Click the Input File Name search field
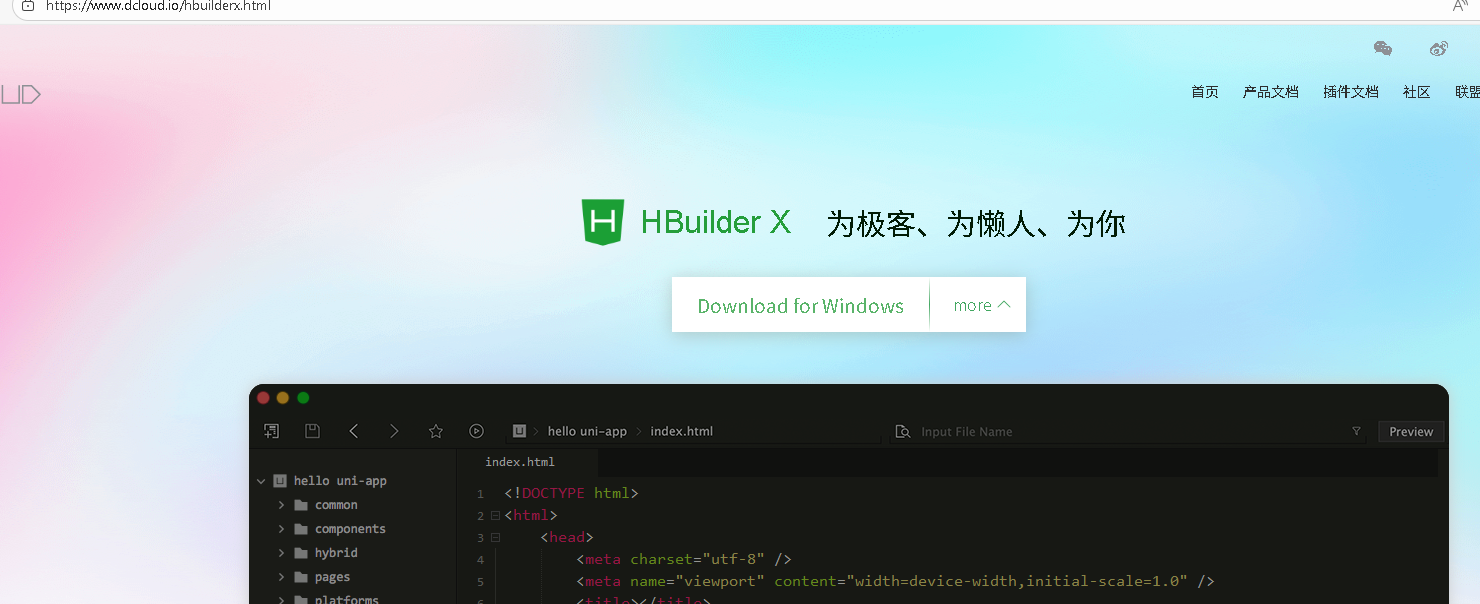 (1128, 431)
